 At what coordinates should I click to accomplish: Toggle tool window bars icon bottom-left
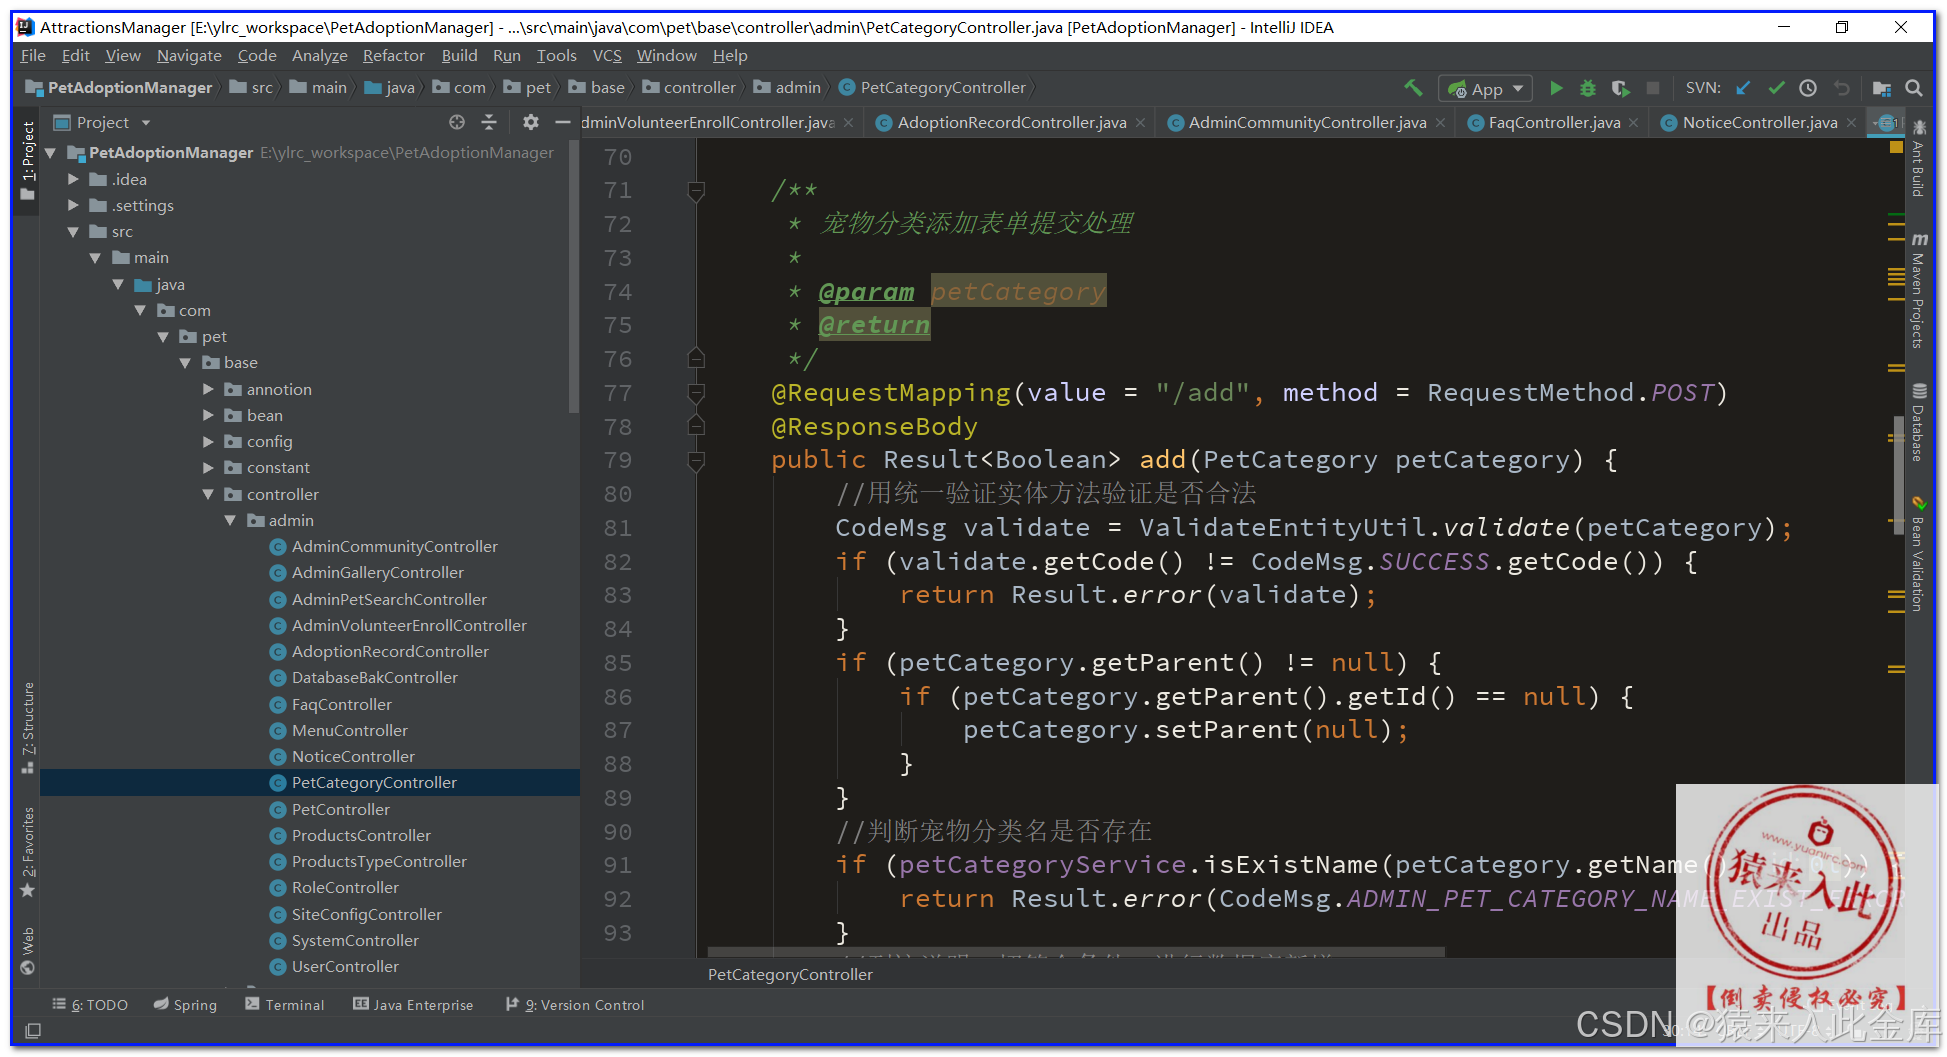click(33, 1030)
